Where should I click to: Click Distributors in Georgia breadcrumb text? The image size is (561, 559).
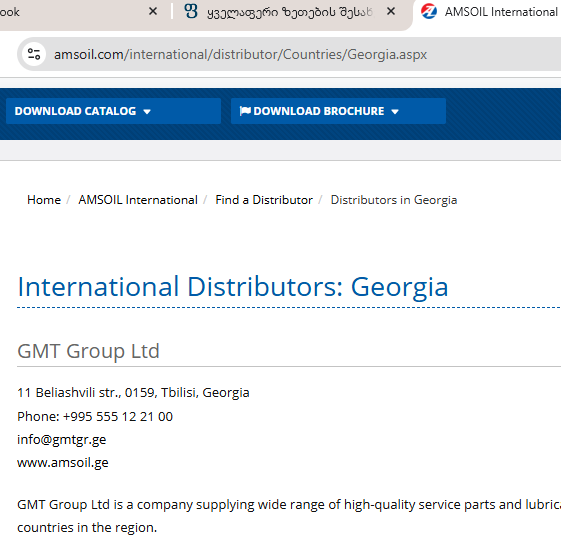394,200
